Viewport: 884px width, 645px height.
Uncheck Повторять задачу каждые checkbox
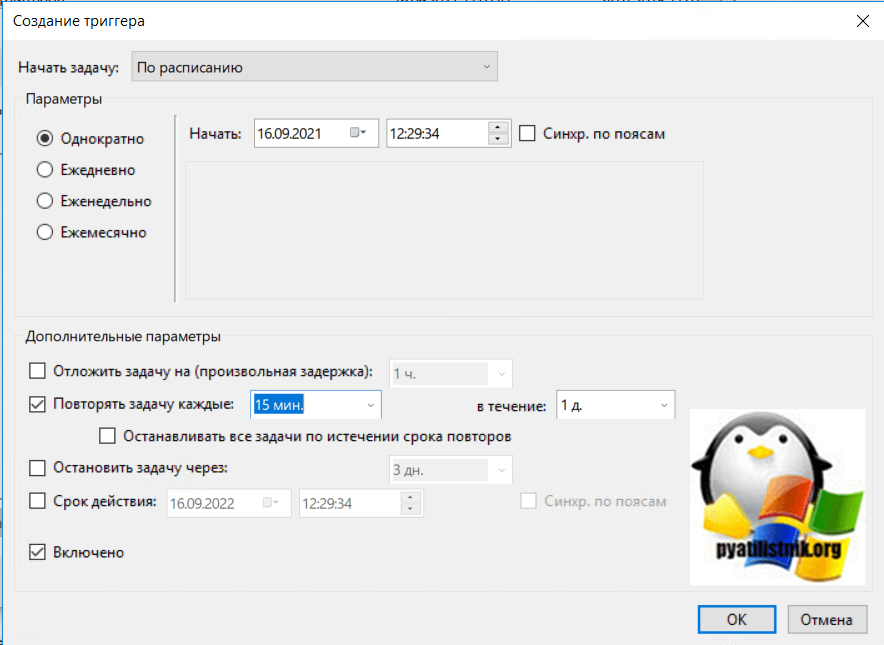tap(38, 404)
